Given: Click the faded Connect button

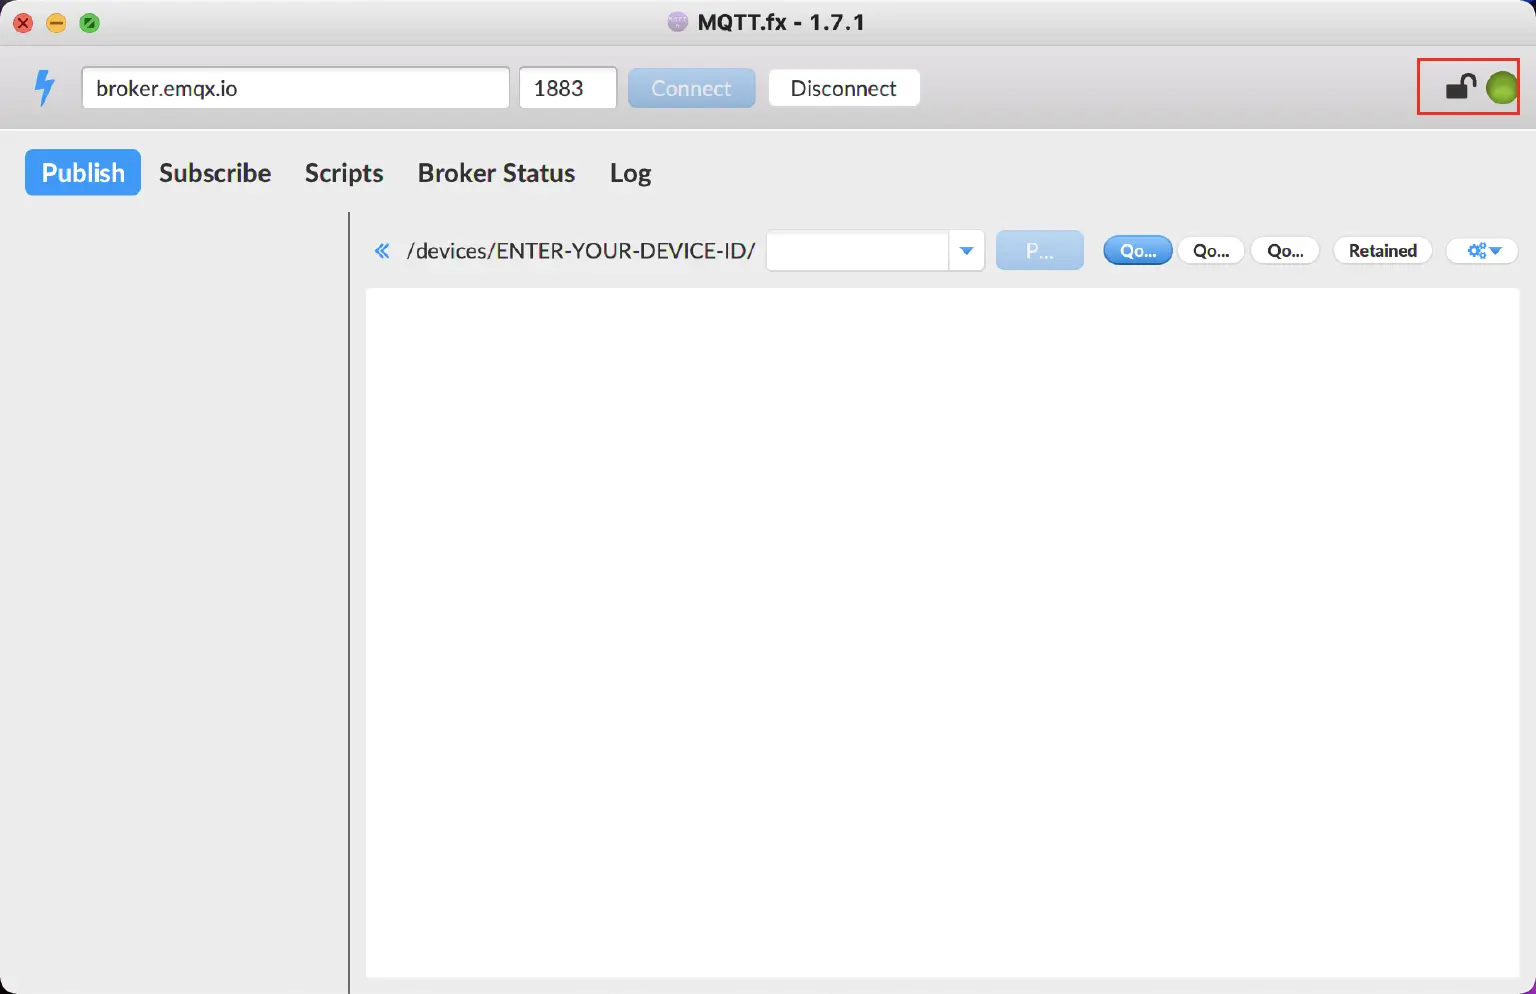Looking at the screenshot, I should coord(691,88).
